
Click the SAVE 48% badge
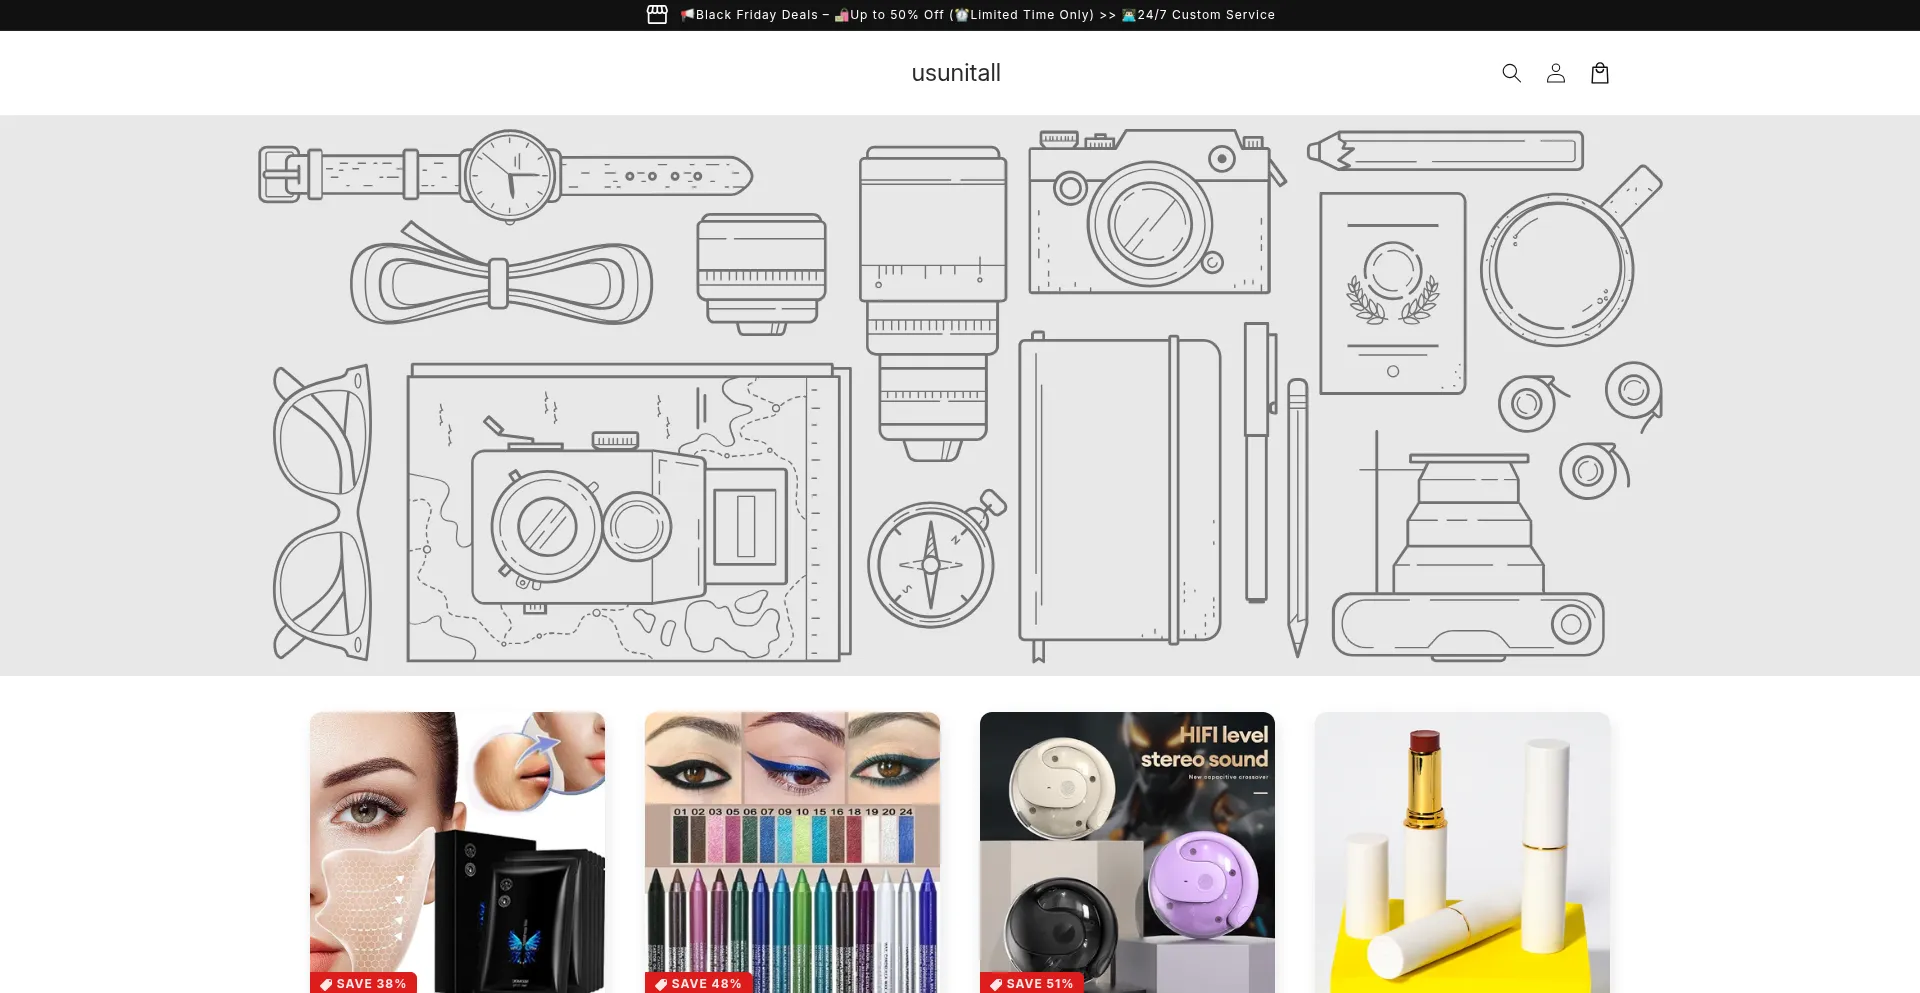(698, 983)
